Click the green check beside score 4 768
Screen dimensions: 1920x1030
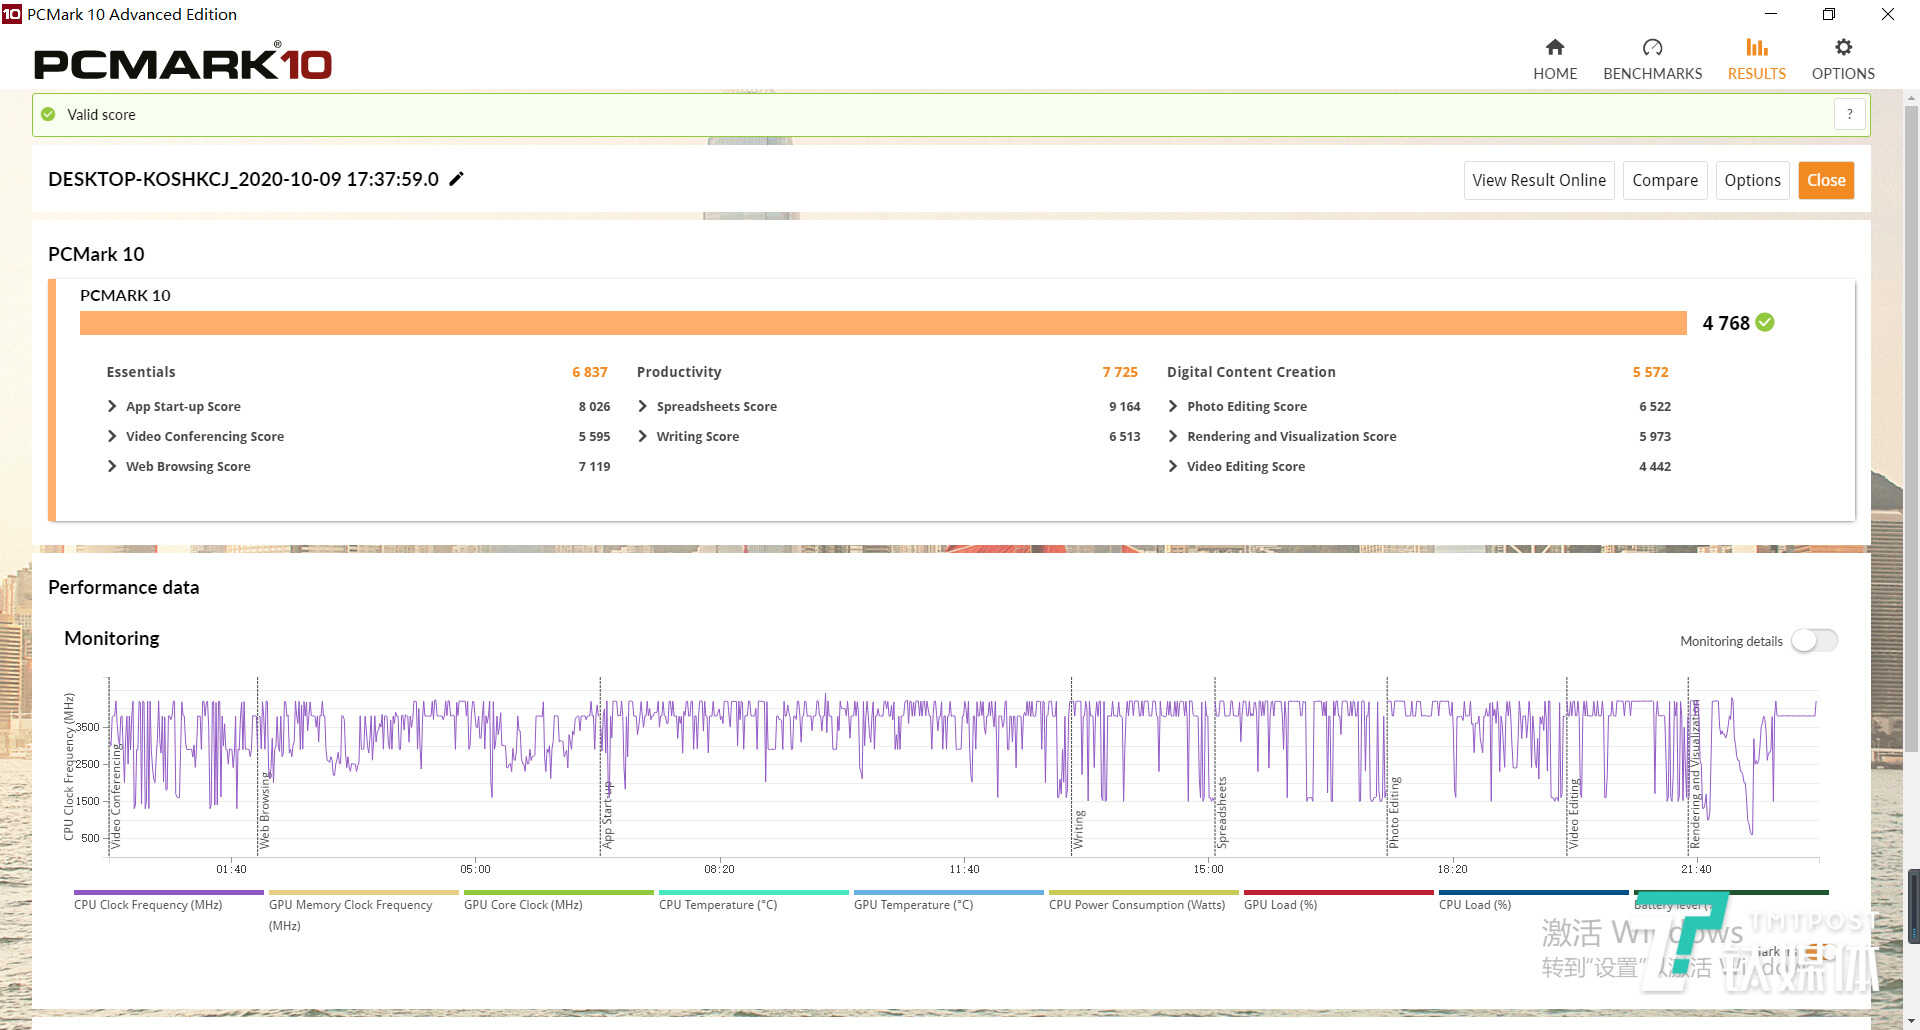click(1765, 322)
